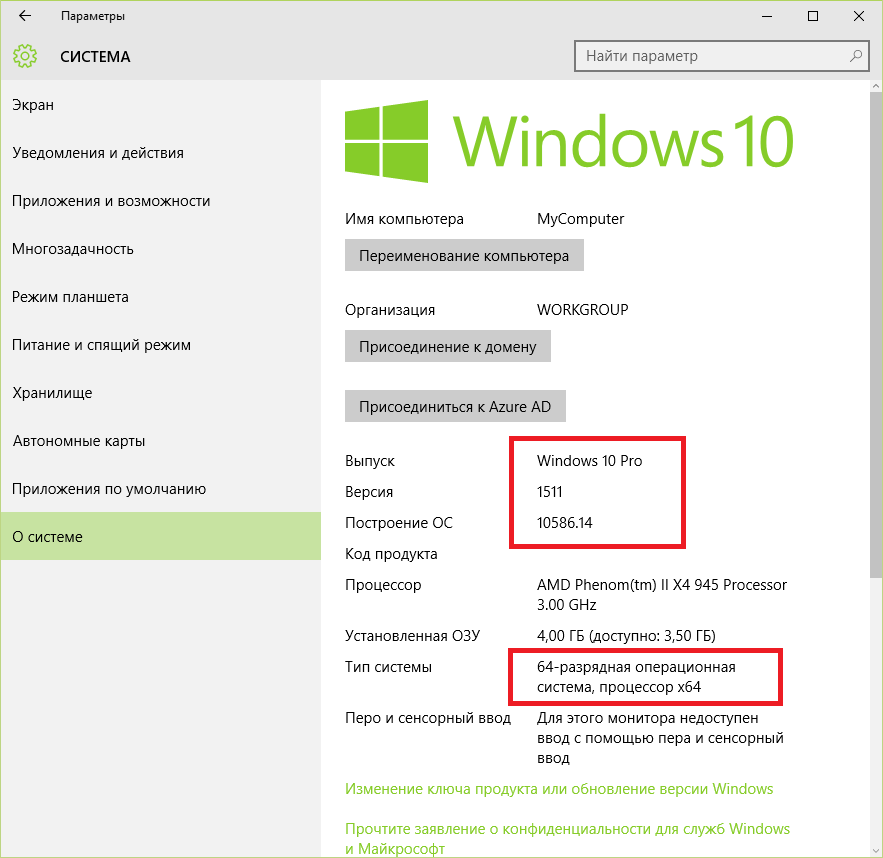Click the Settings gear icon
The height and width of the screenshot is (858, 883).
click(x=25, y=56)
